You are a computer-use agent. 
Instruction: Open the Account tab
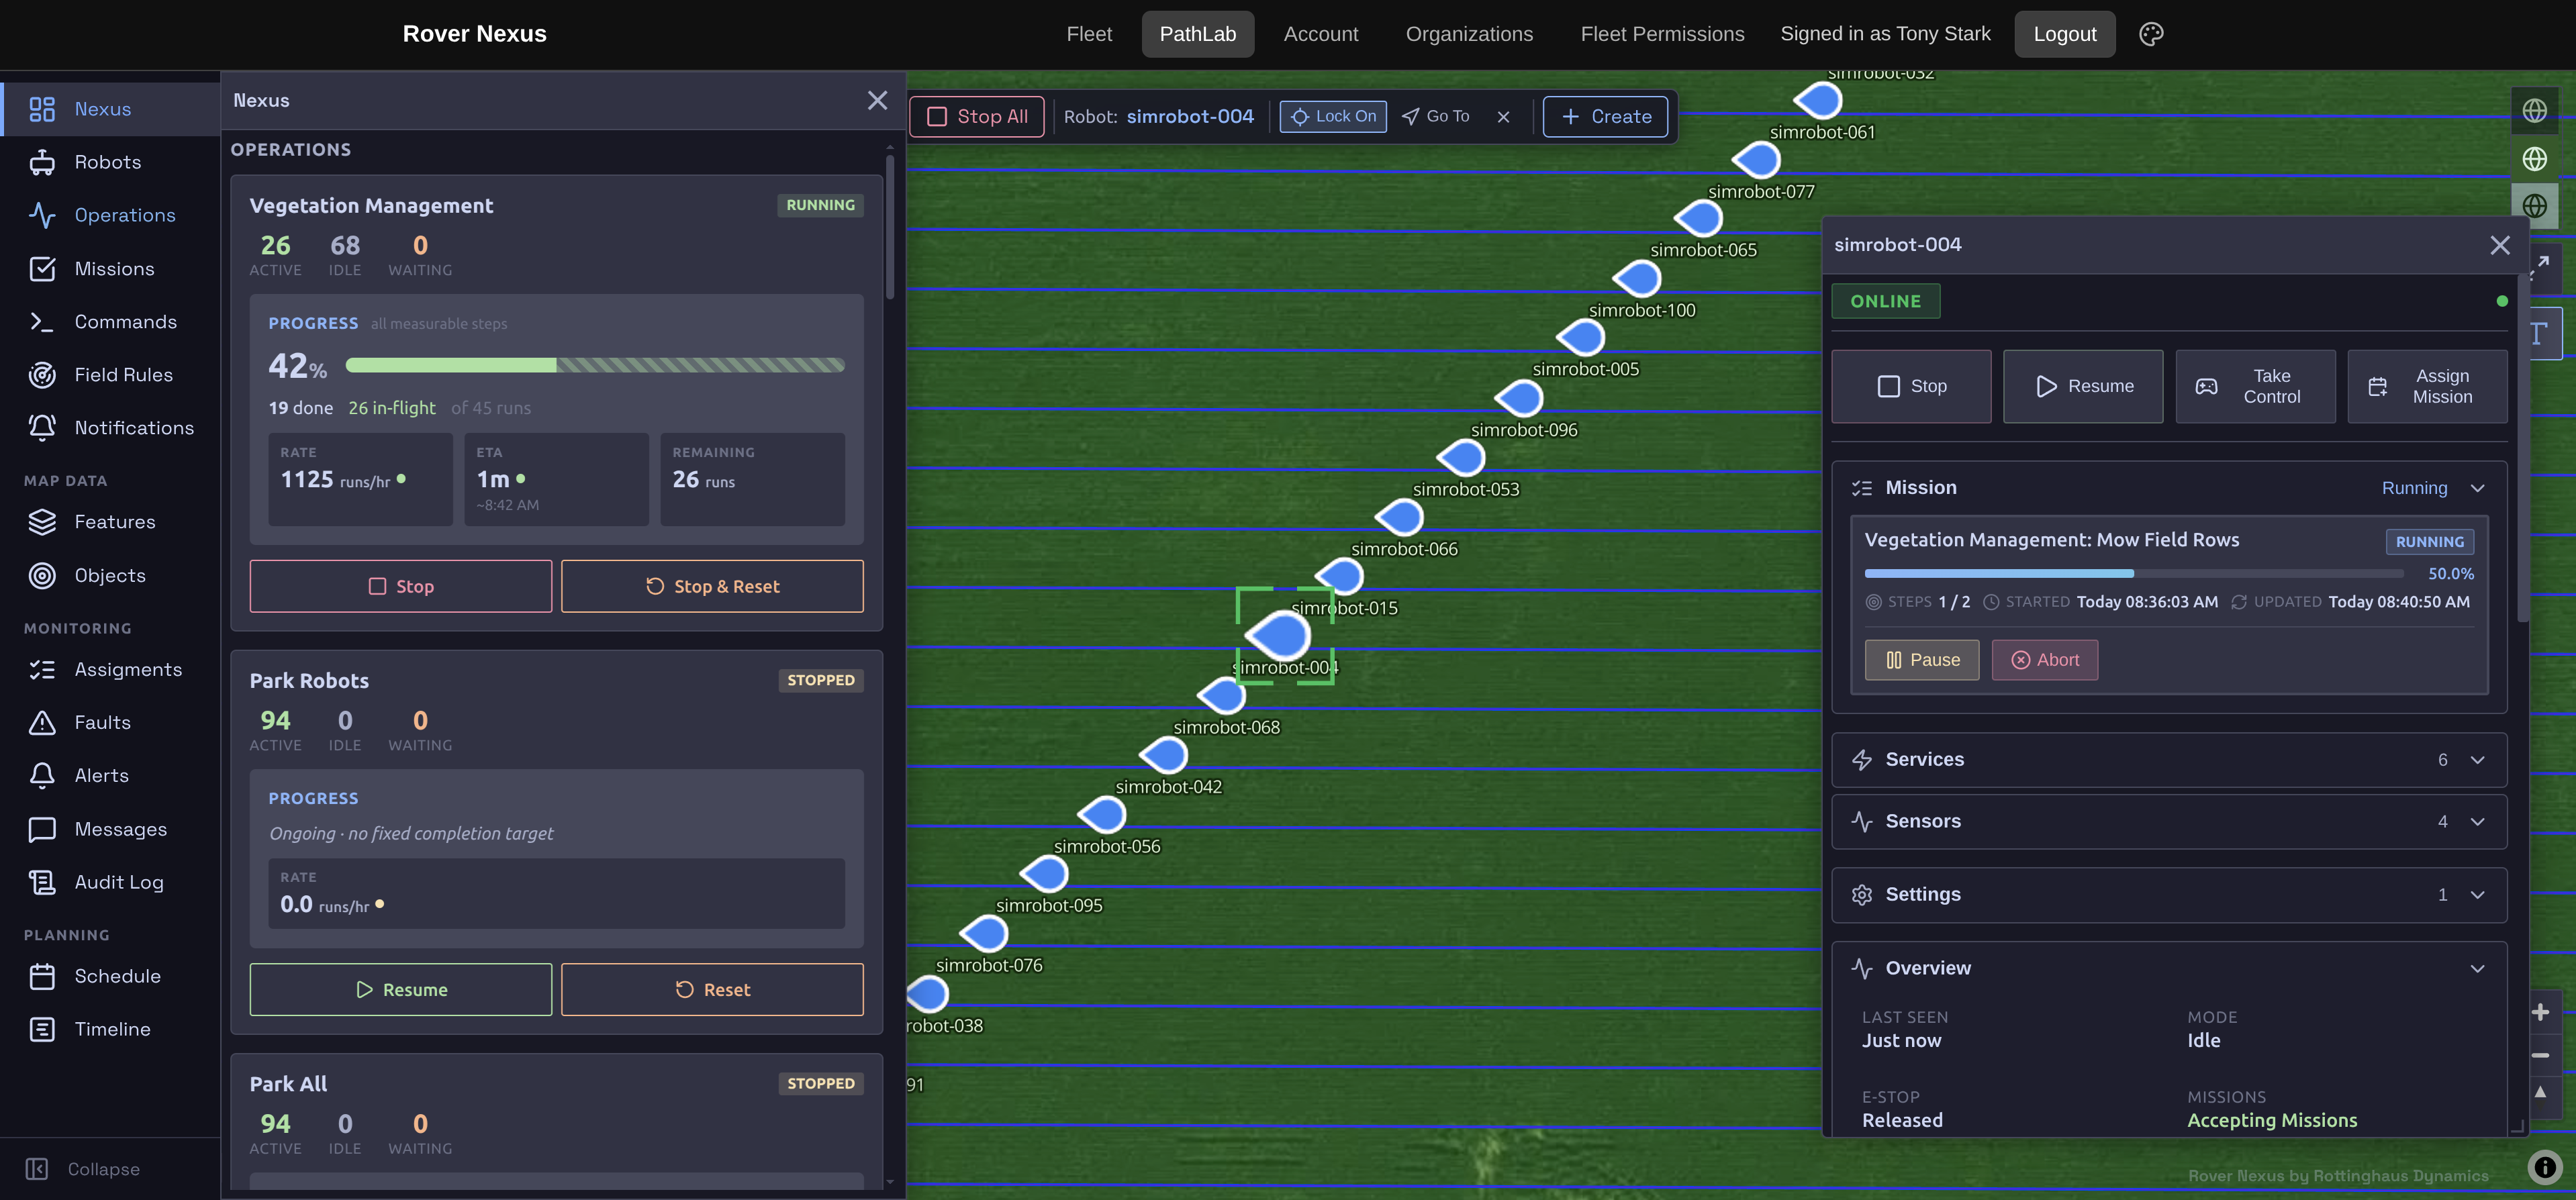1321,34
